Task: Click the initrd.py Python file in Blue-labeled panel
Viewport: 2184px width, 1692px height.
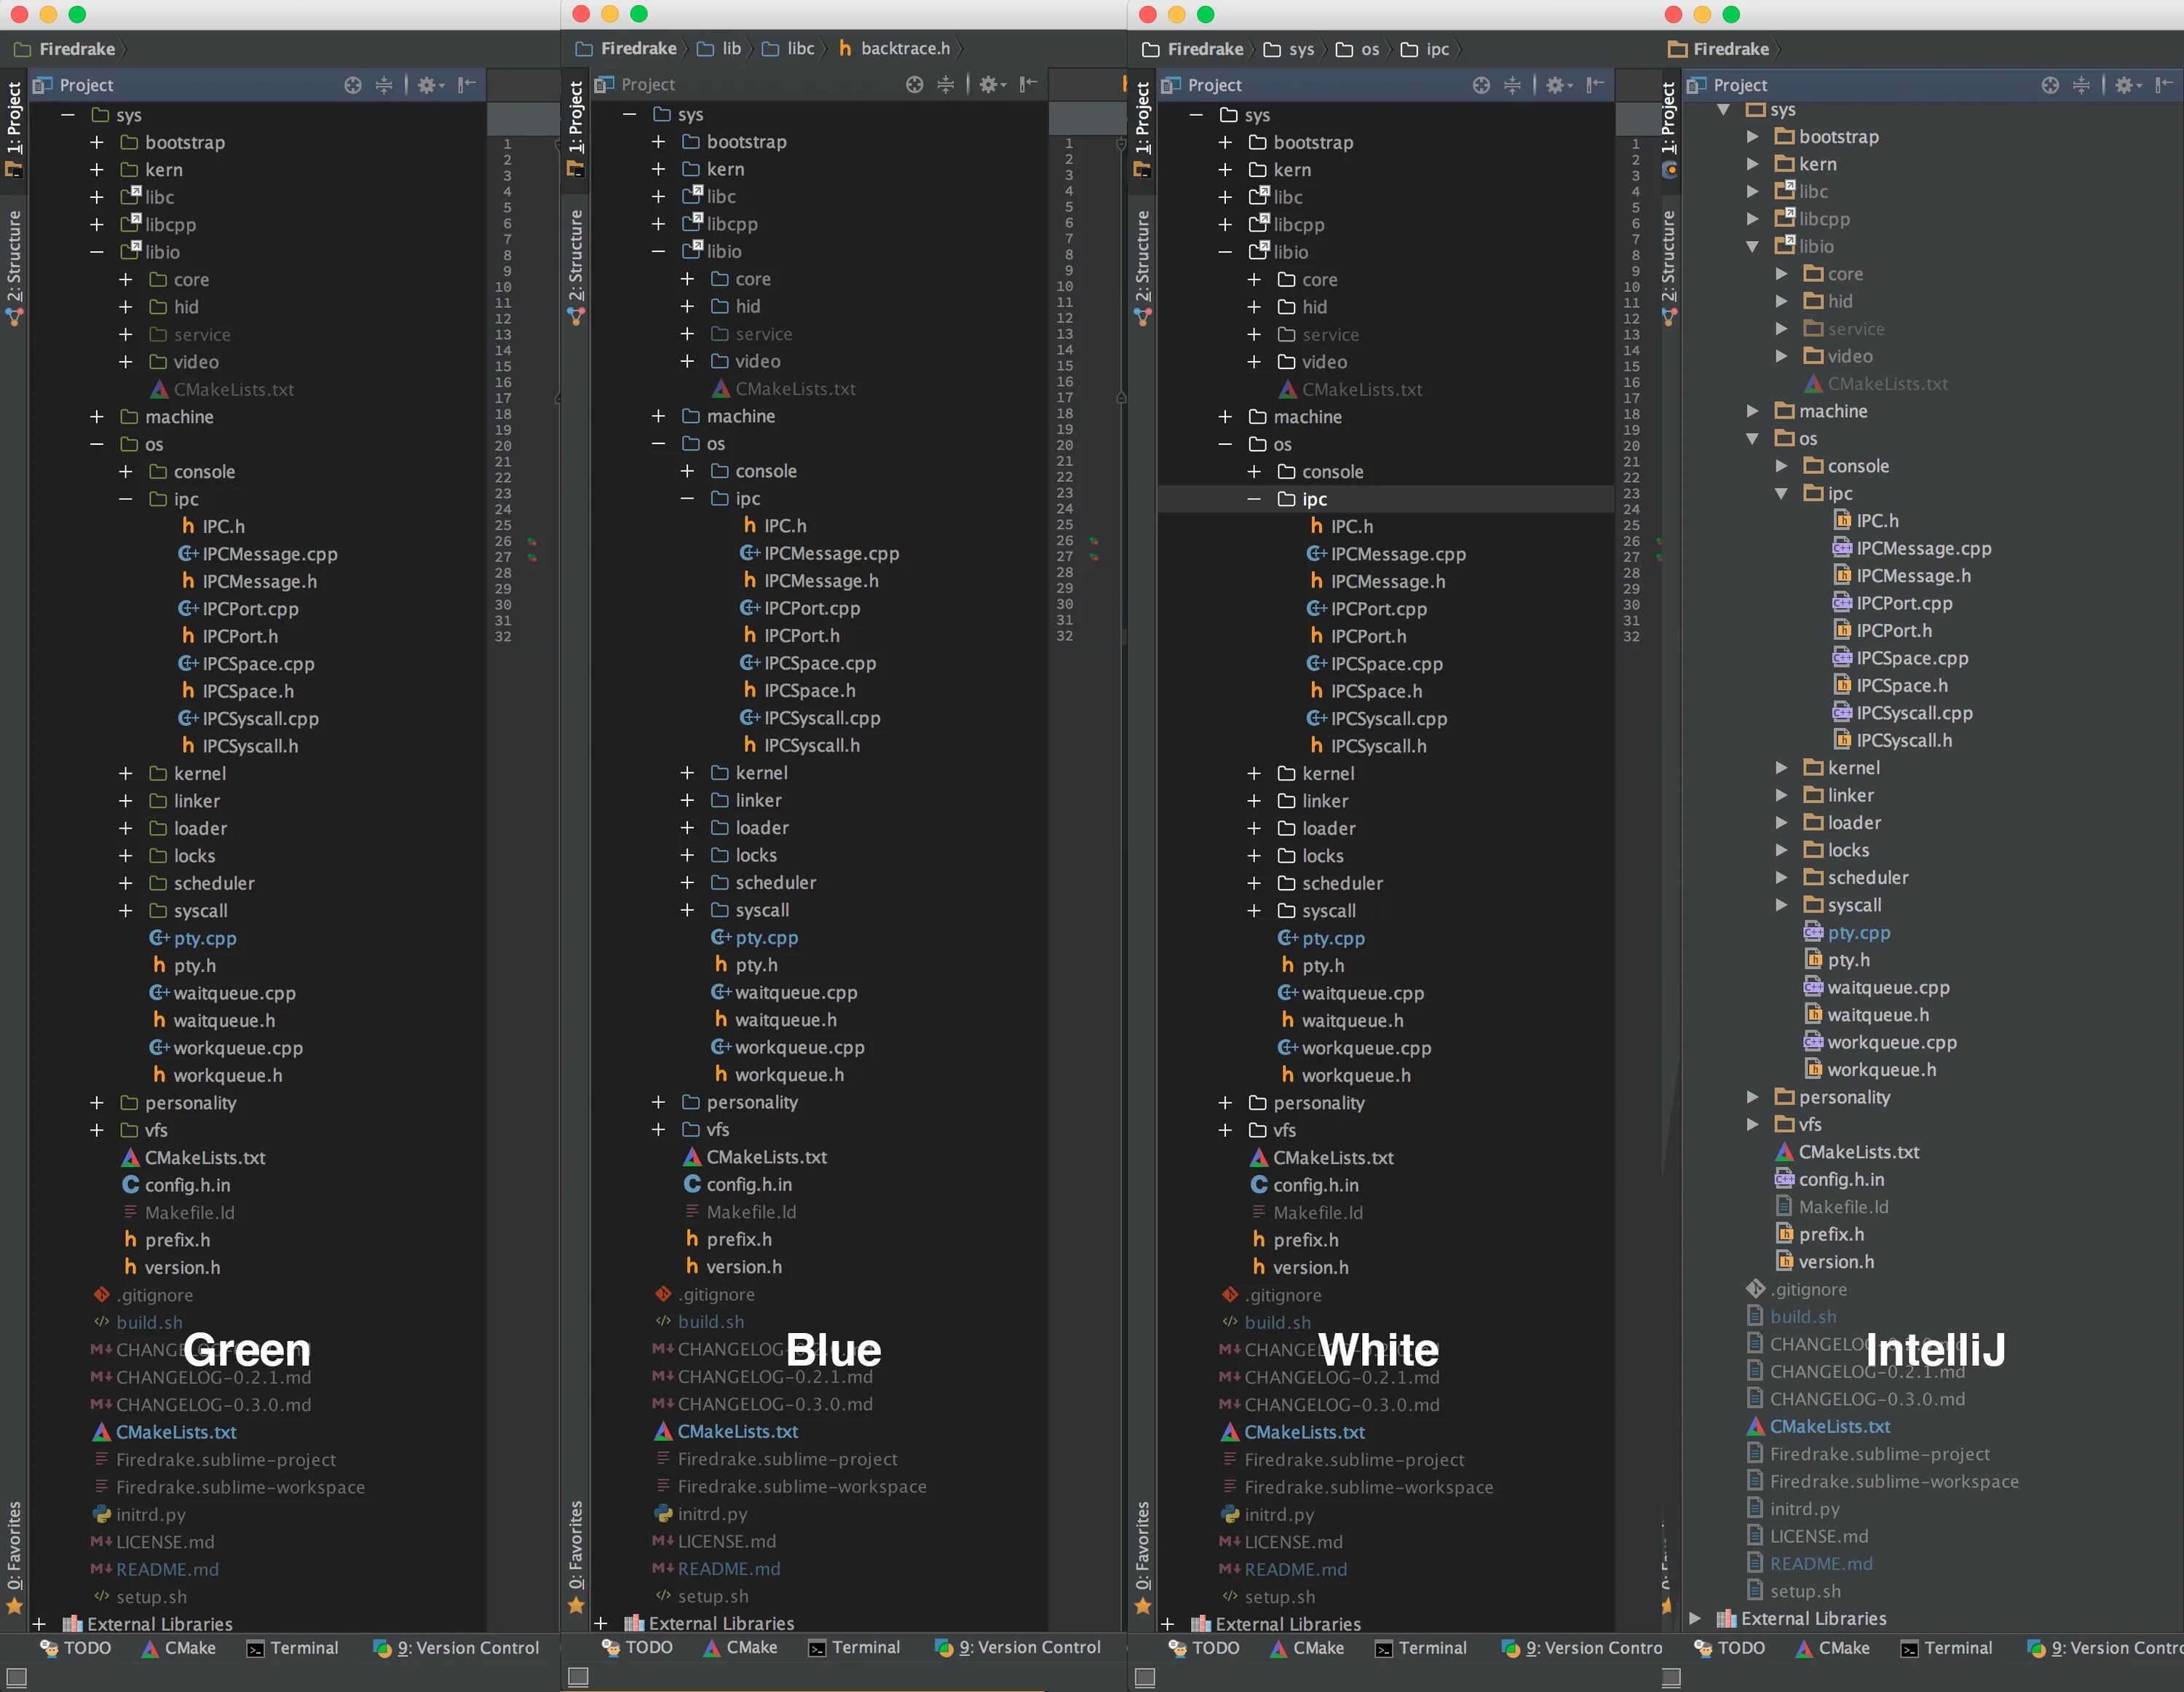Action: point(712,1513)
